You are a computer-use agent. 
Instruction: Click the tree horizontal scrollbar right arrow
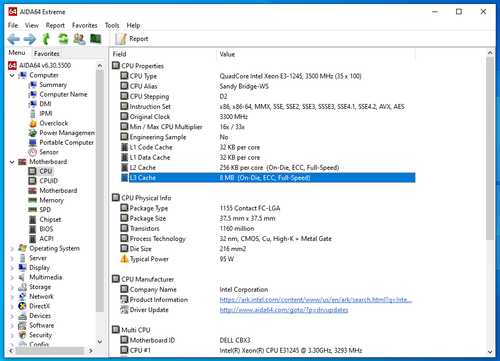(90, 351)
